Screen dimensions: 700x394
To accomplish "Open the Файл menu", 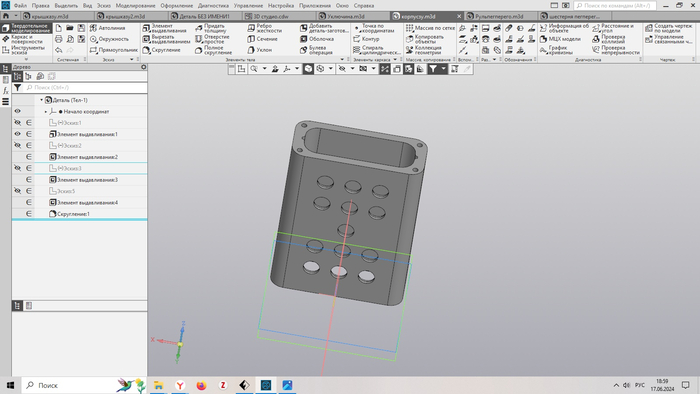I will 20,6.
